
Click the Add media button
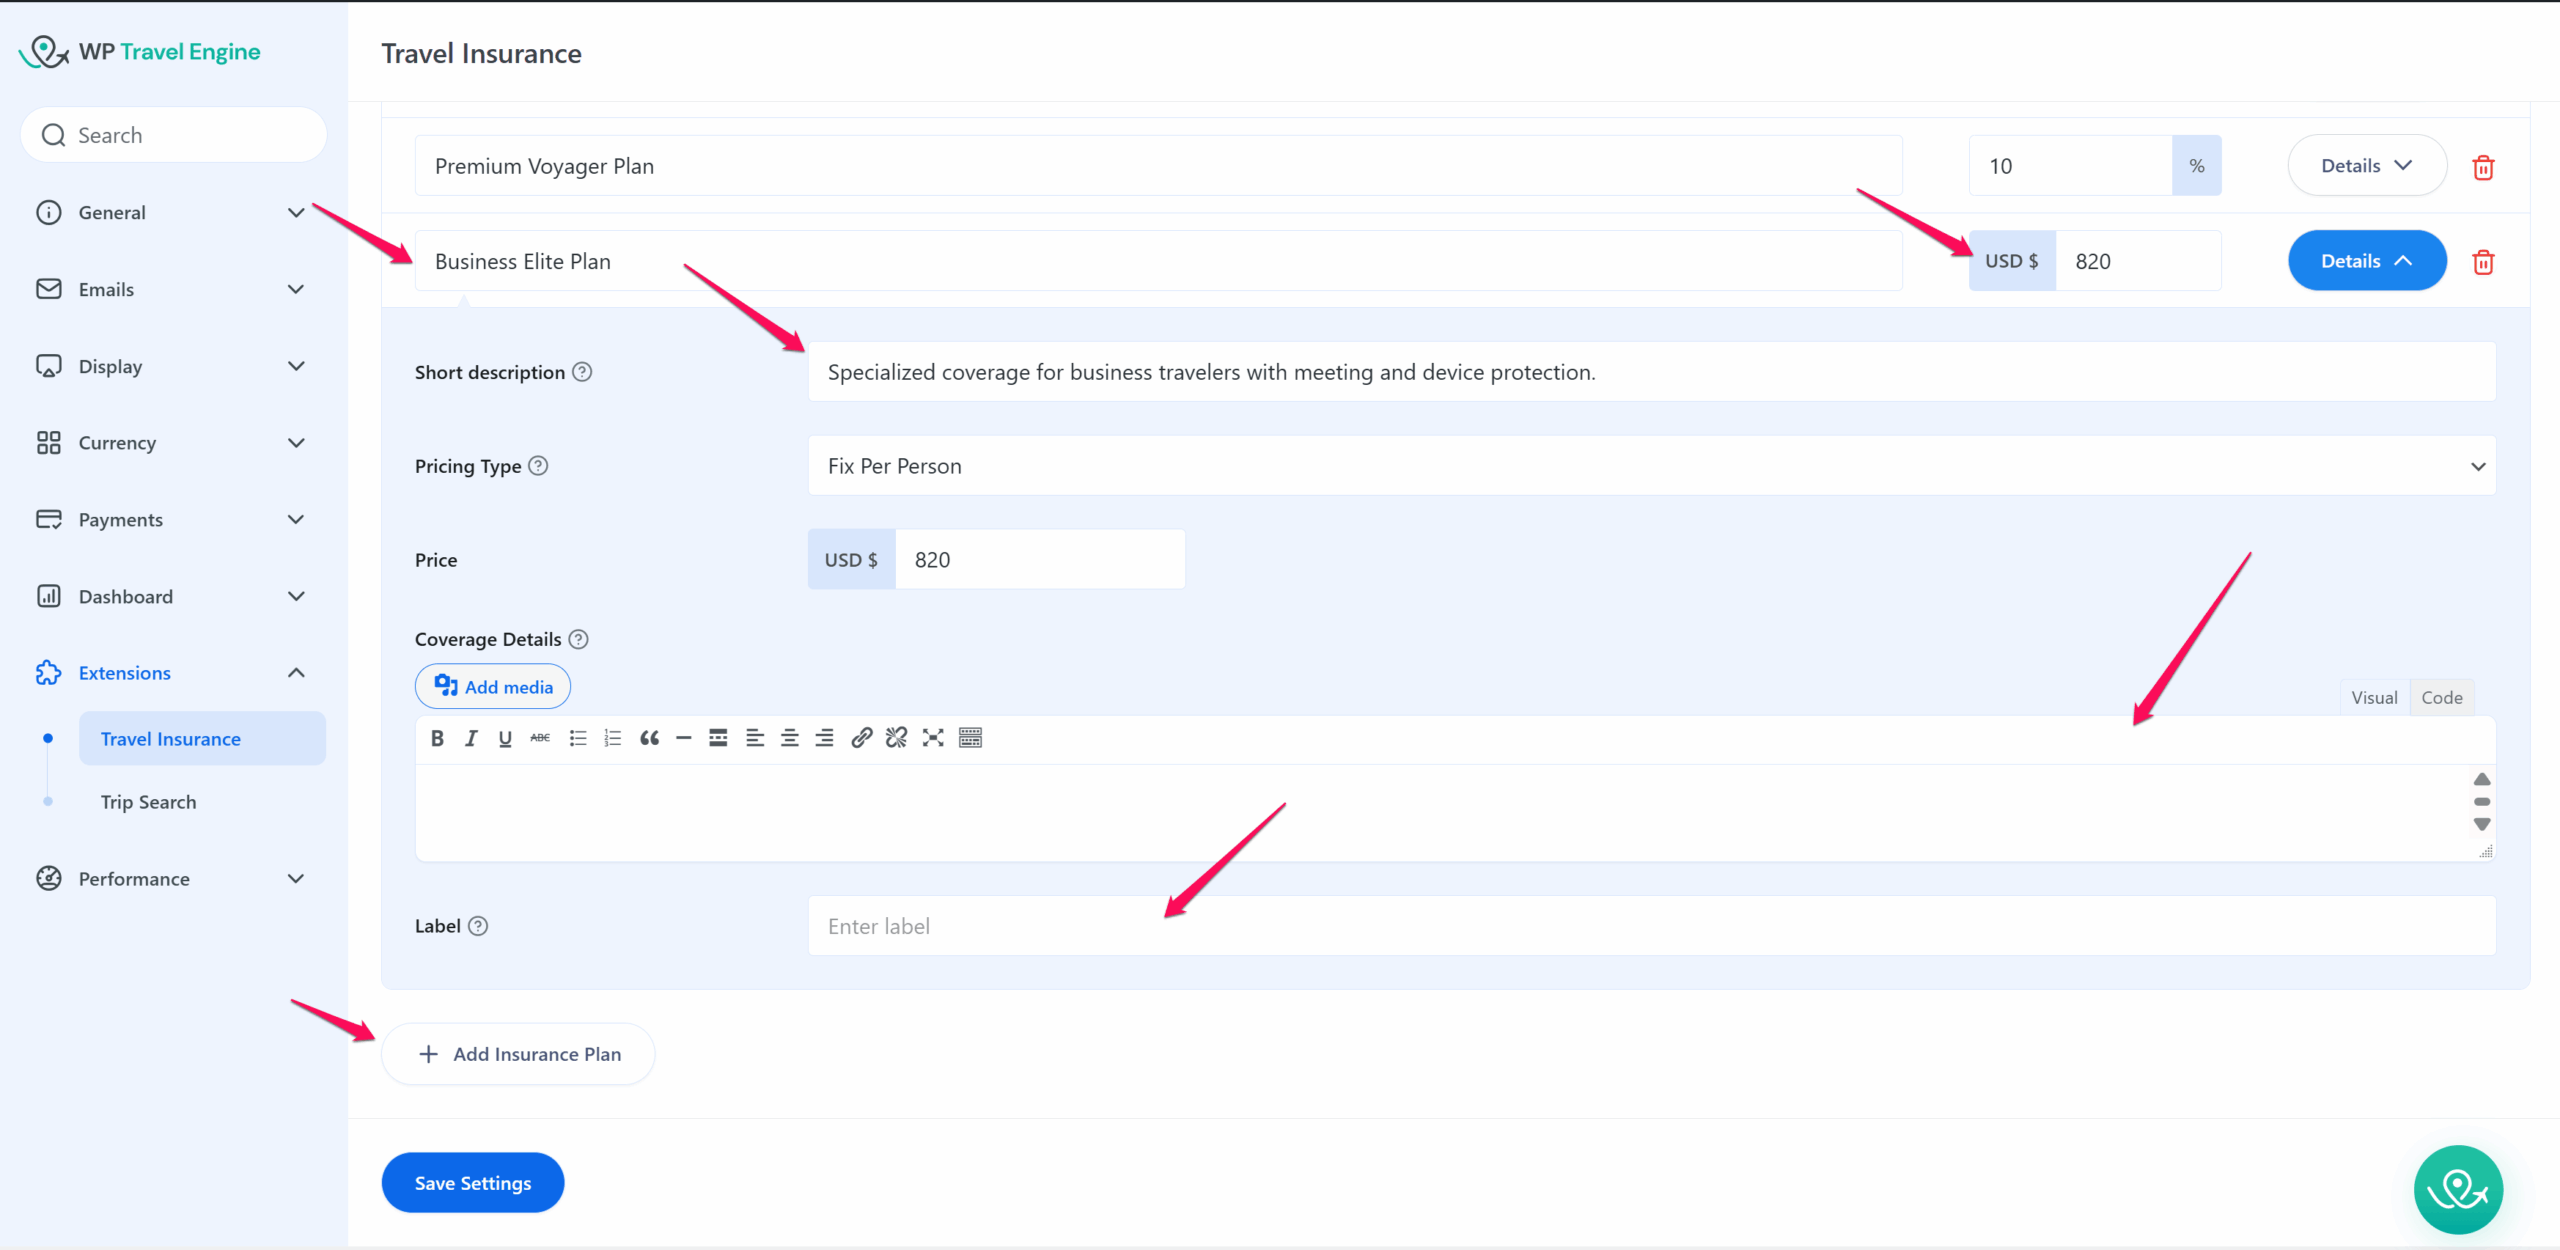click(x=493, y=687)
